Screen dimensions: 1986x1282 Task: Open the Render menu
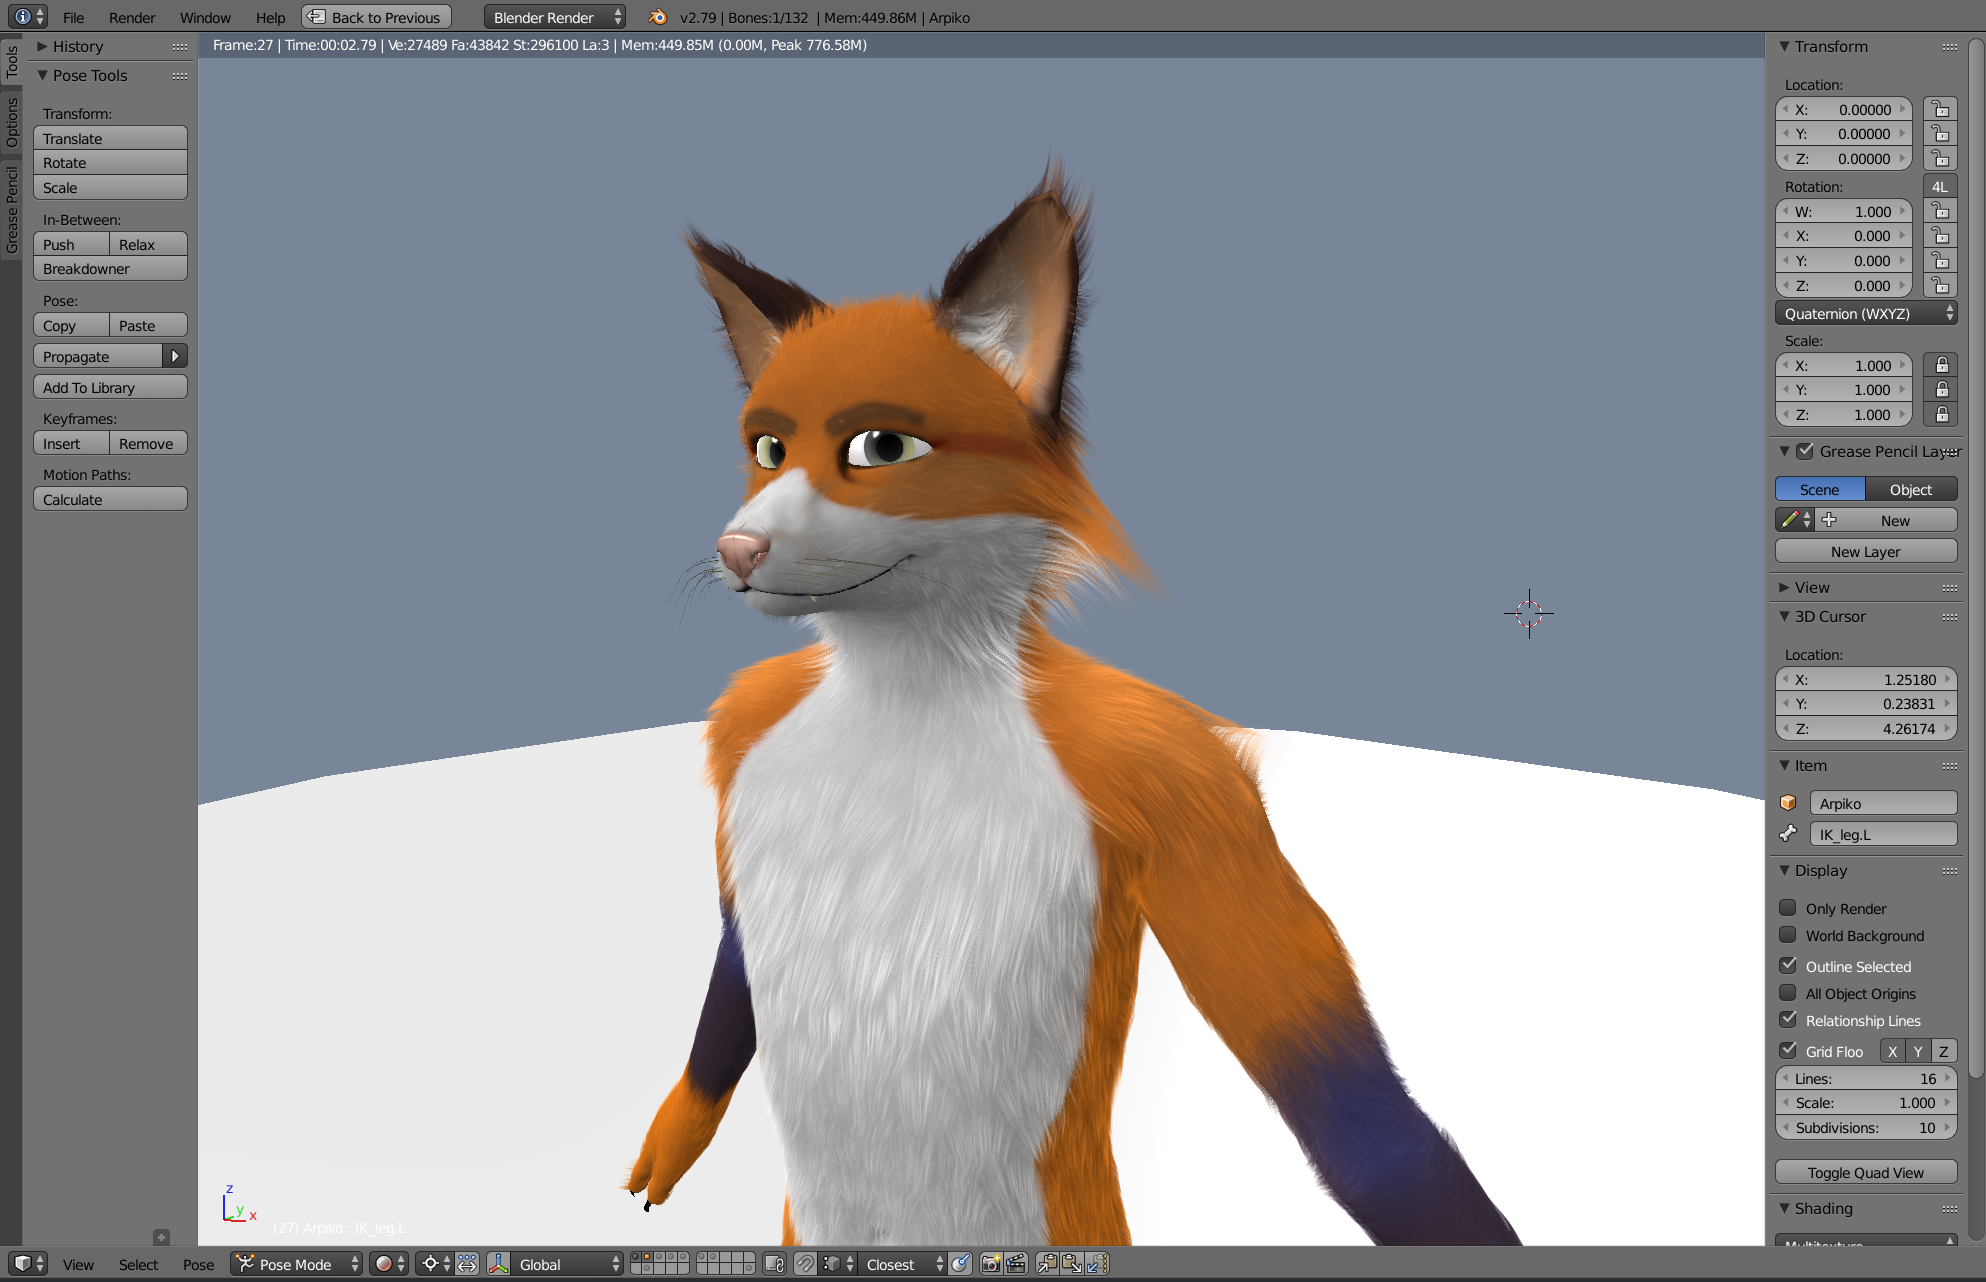click(x=132, y=17)
